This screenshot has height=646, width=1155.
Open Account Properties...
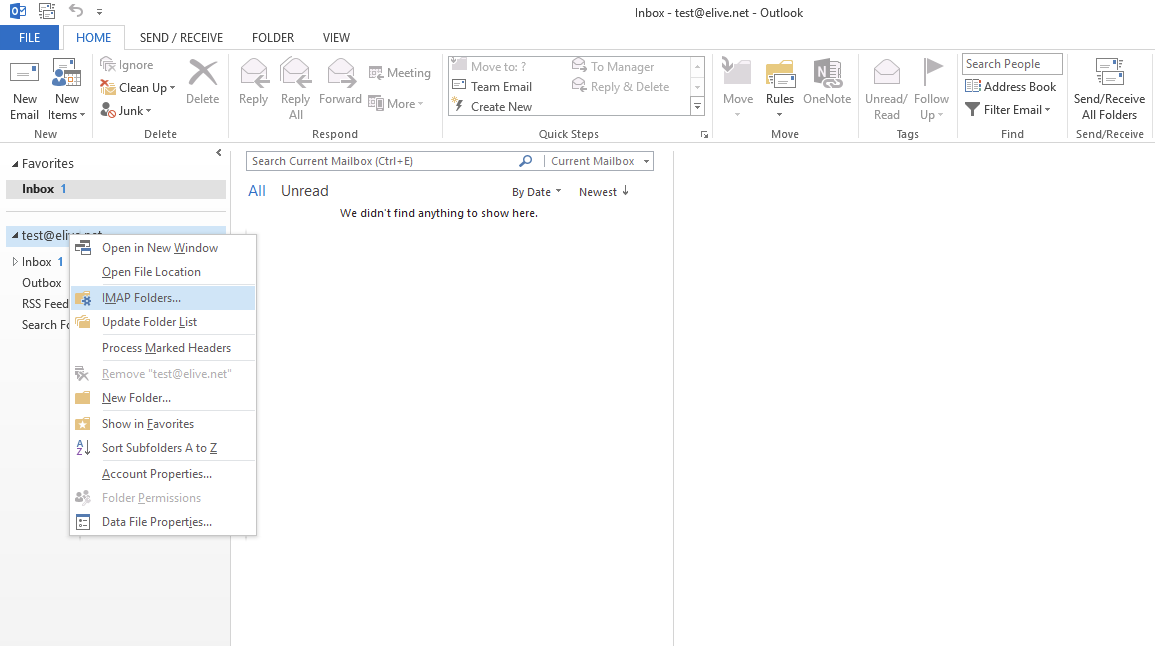click(x=163, y=474)
